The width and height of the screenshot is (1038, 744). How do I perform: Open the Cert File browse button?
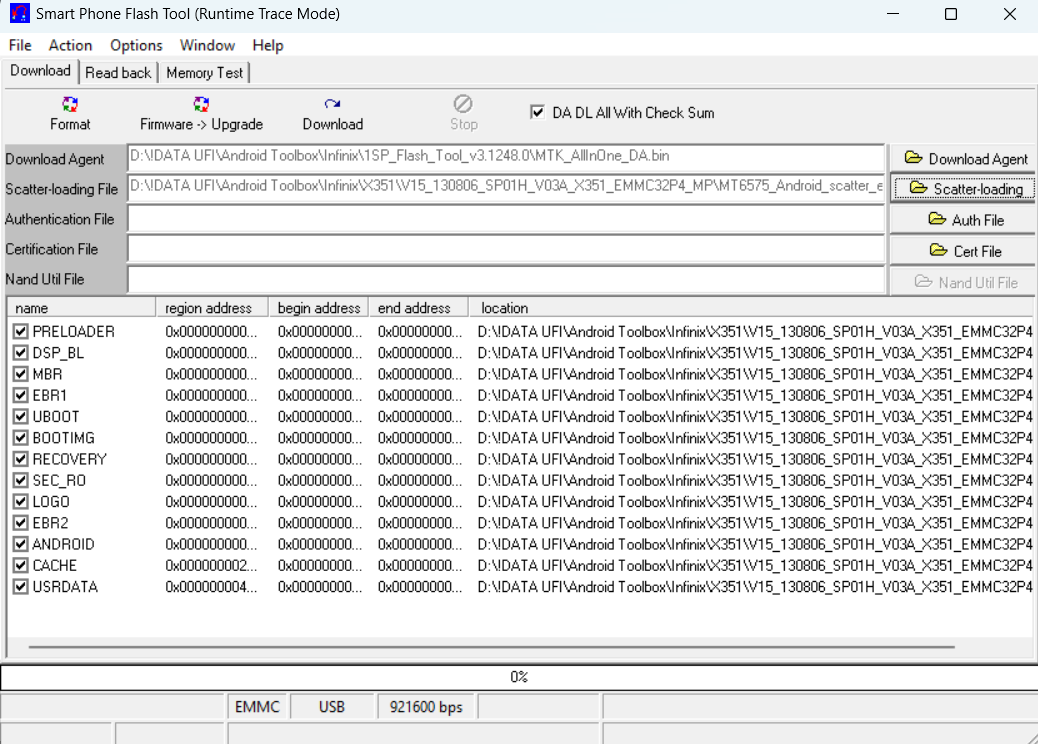click(x=965, y=251)
